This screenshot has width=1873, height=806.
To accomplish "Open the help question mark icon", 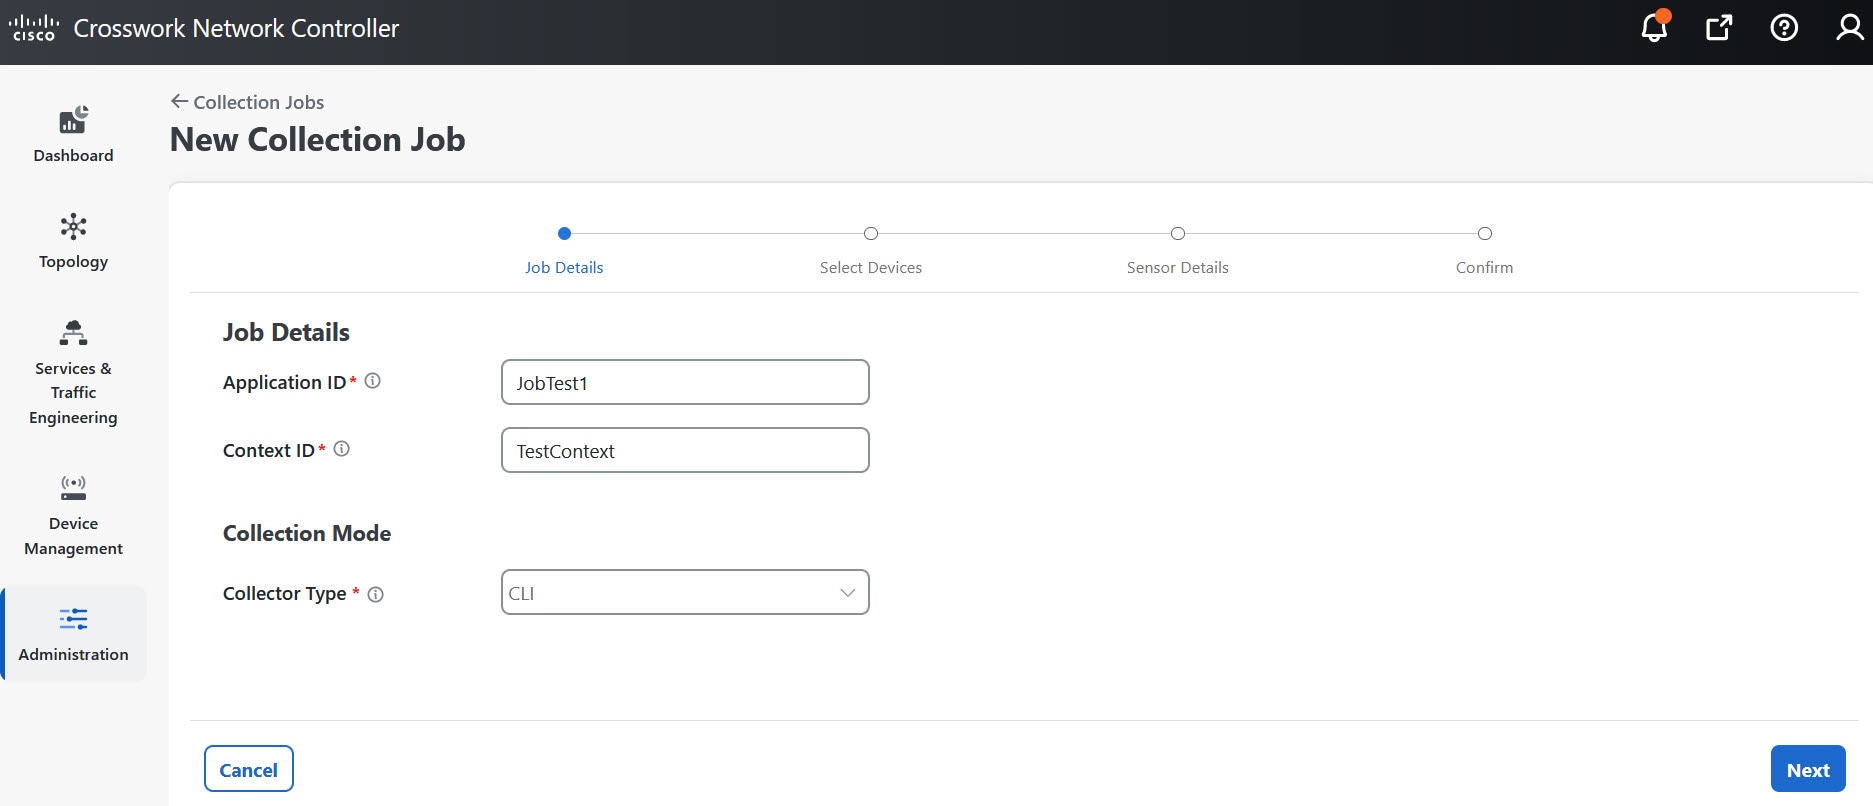I will tap(1784, 27).
